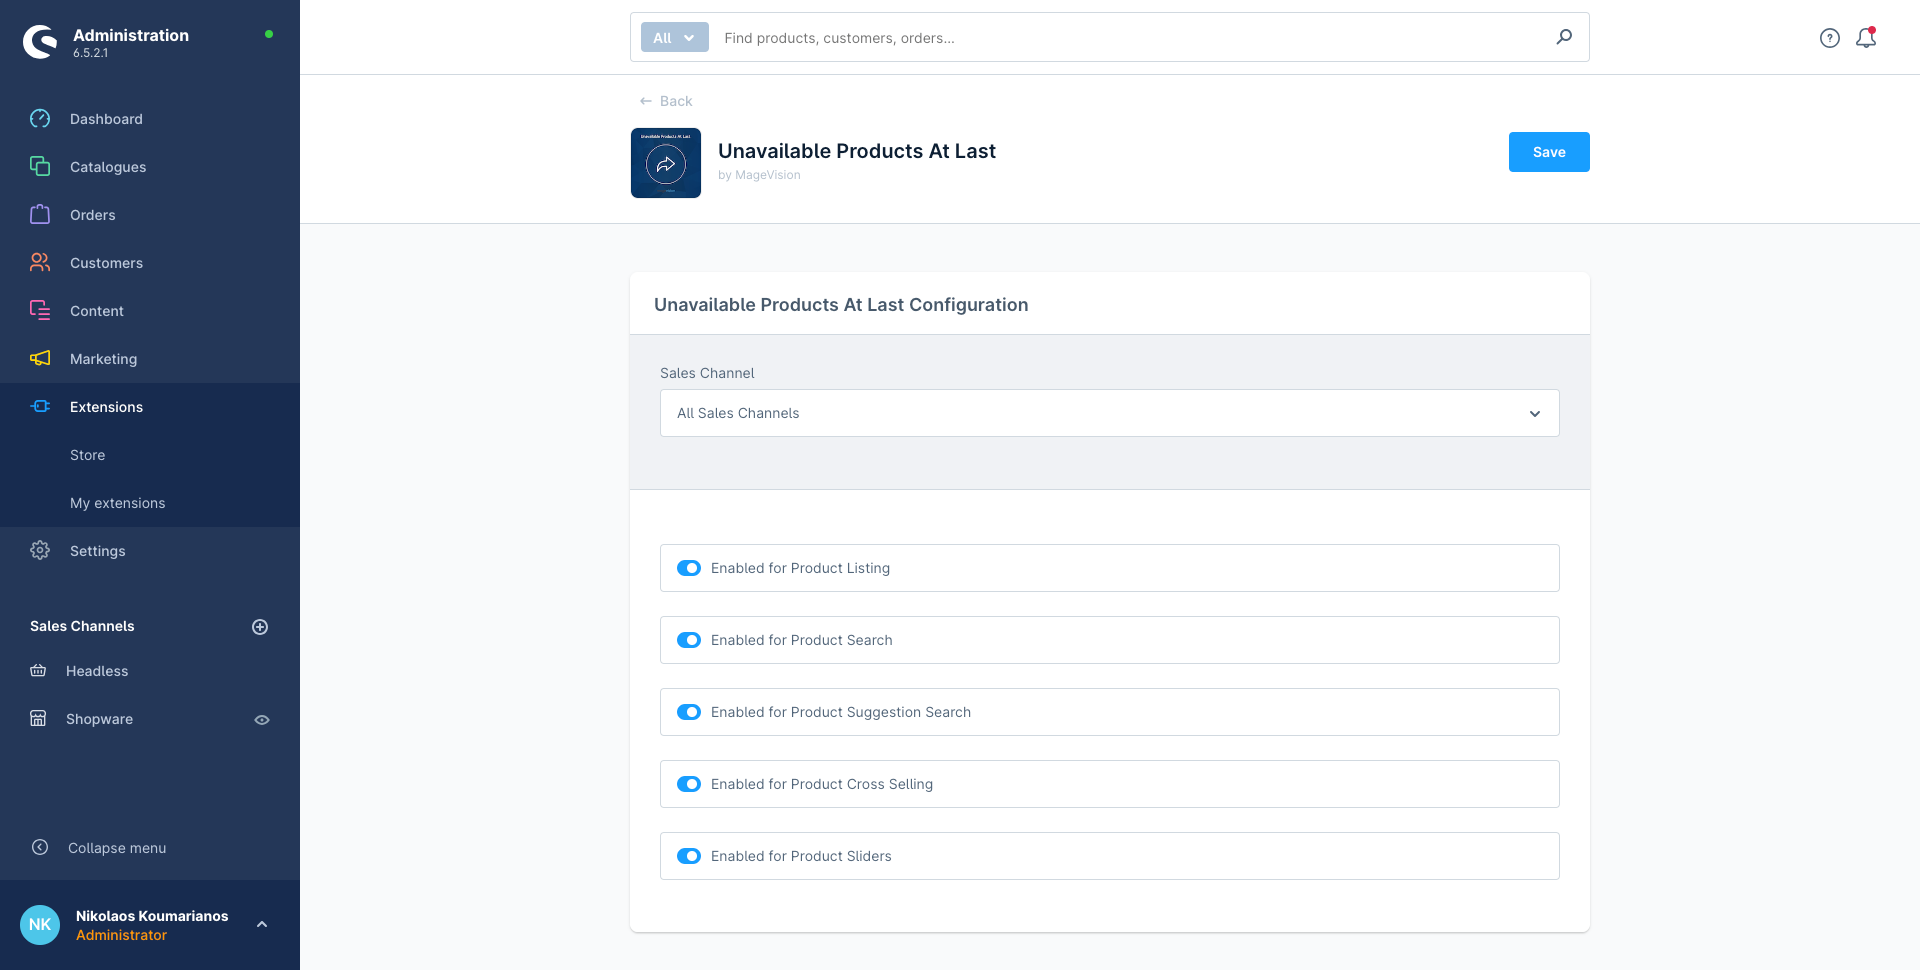Toggle Enabled for Product Cross Selling switch
Viewport: 1920px width, 970px height.
(x=689, y=784)
